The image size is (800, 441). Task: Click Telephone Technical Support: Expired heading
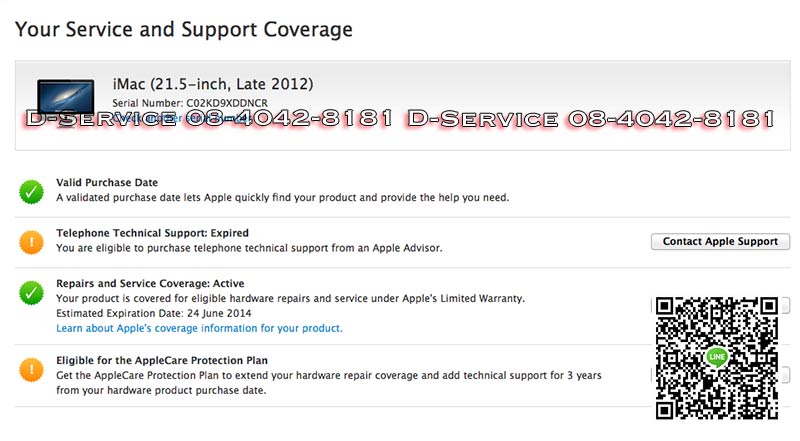click(152, 233)
